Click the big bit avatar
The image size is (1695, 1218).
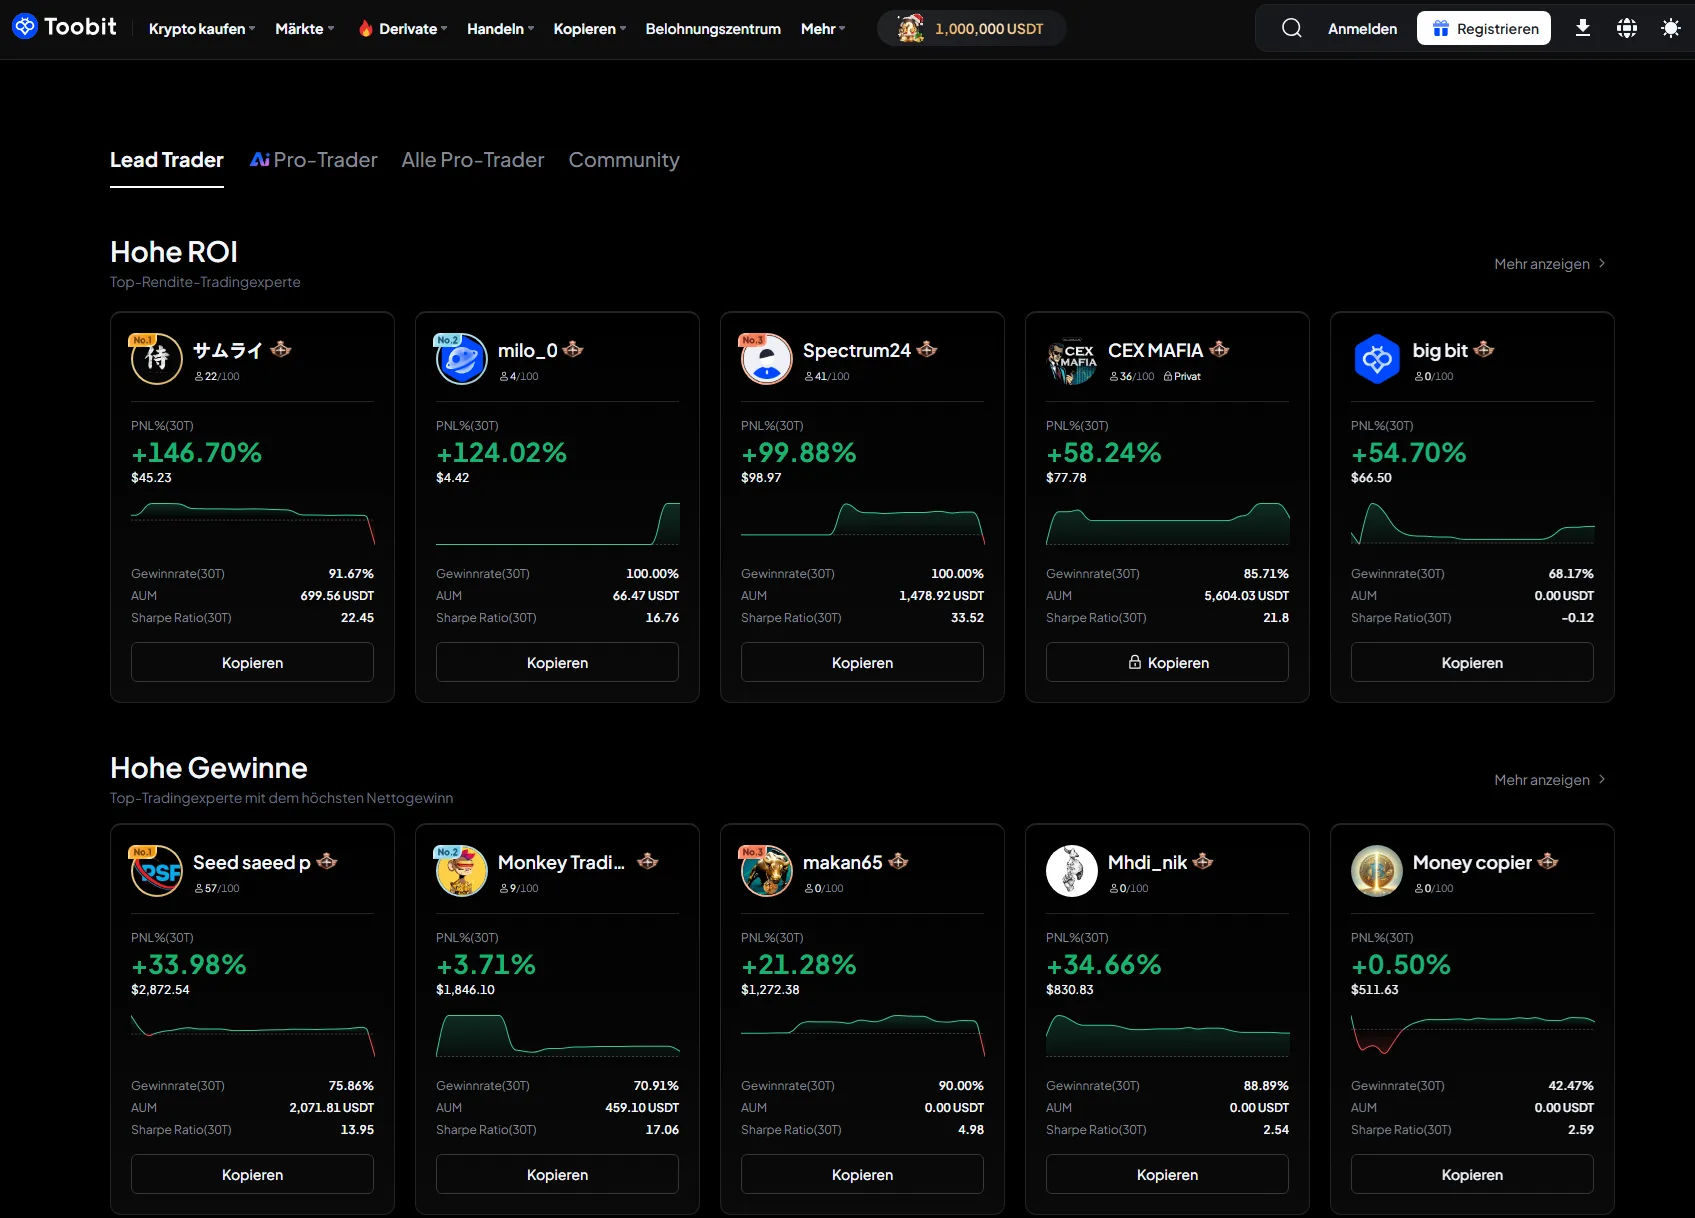1377,358
